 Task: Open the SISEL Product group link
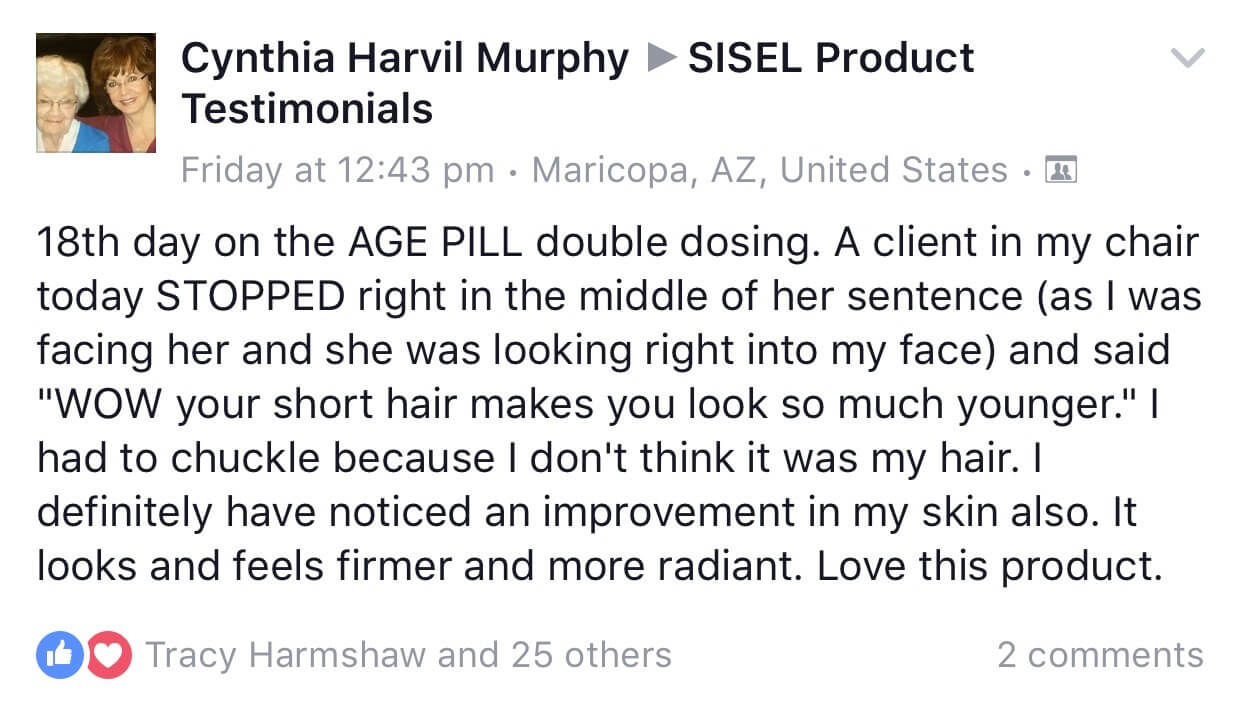point(831,59)
